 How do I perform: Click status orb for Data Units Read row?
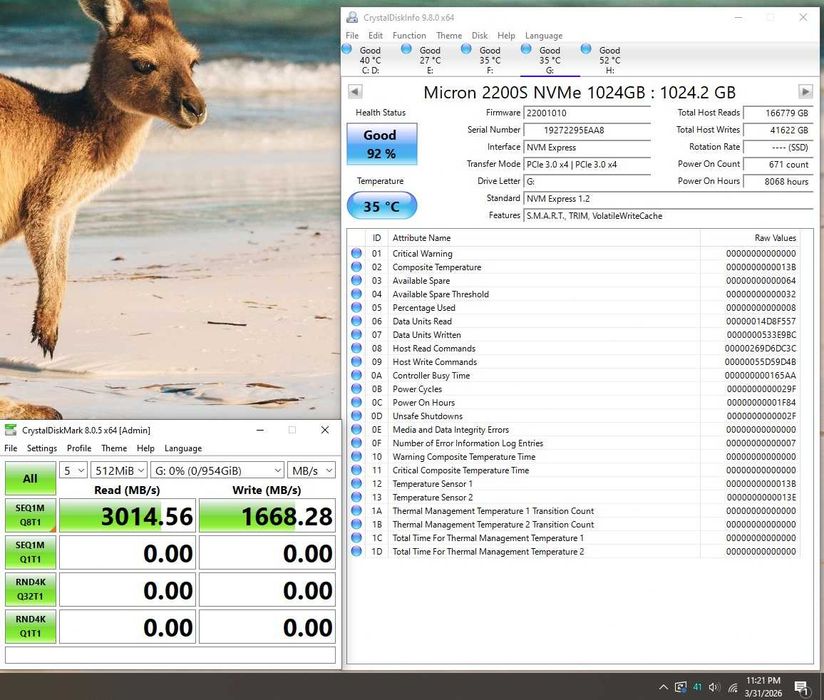356,321
